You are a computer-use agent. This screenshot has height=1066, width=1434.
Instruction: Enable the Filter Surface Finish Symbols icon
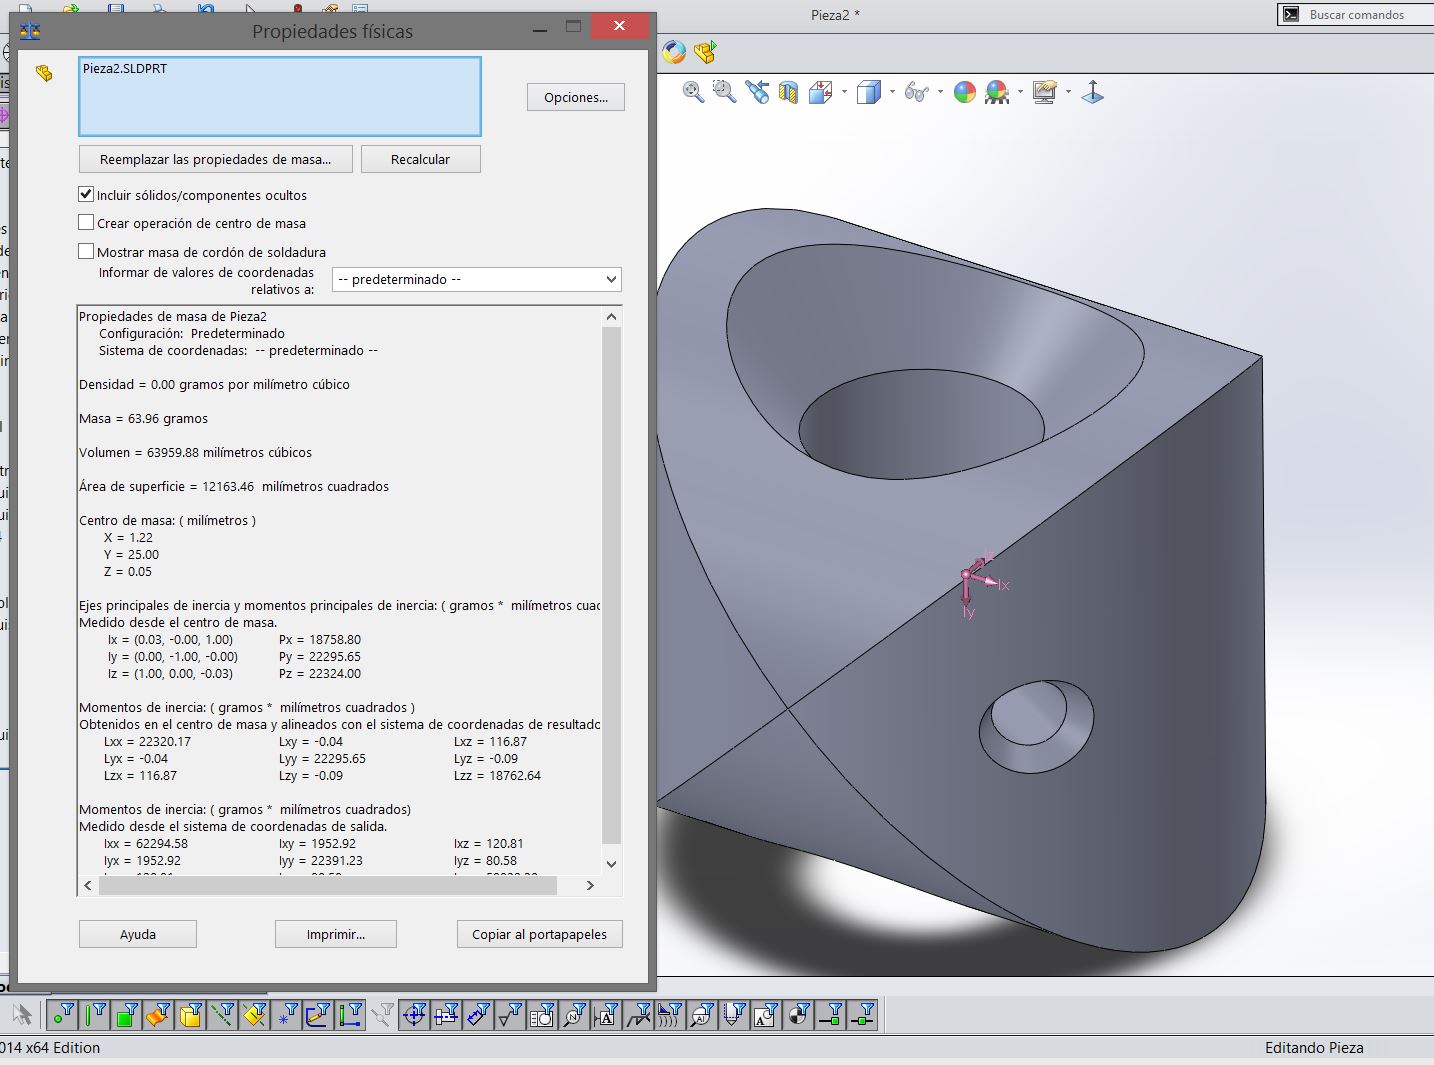[x=510, y=1015]
